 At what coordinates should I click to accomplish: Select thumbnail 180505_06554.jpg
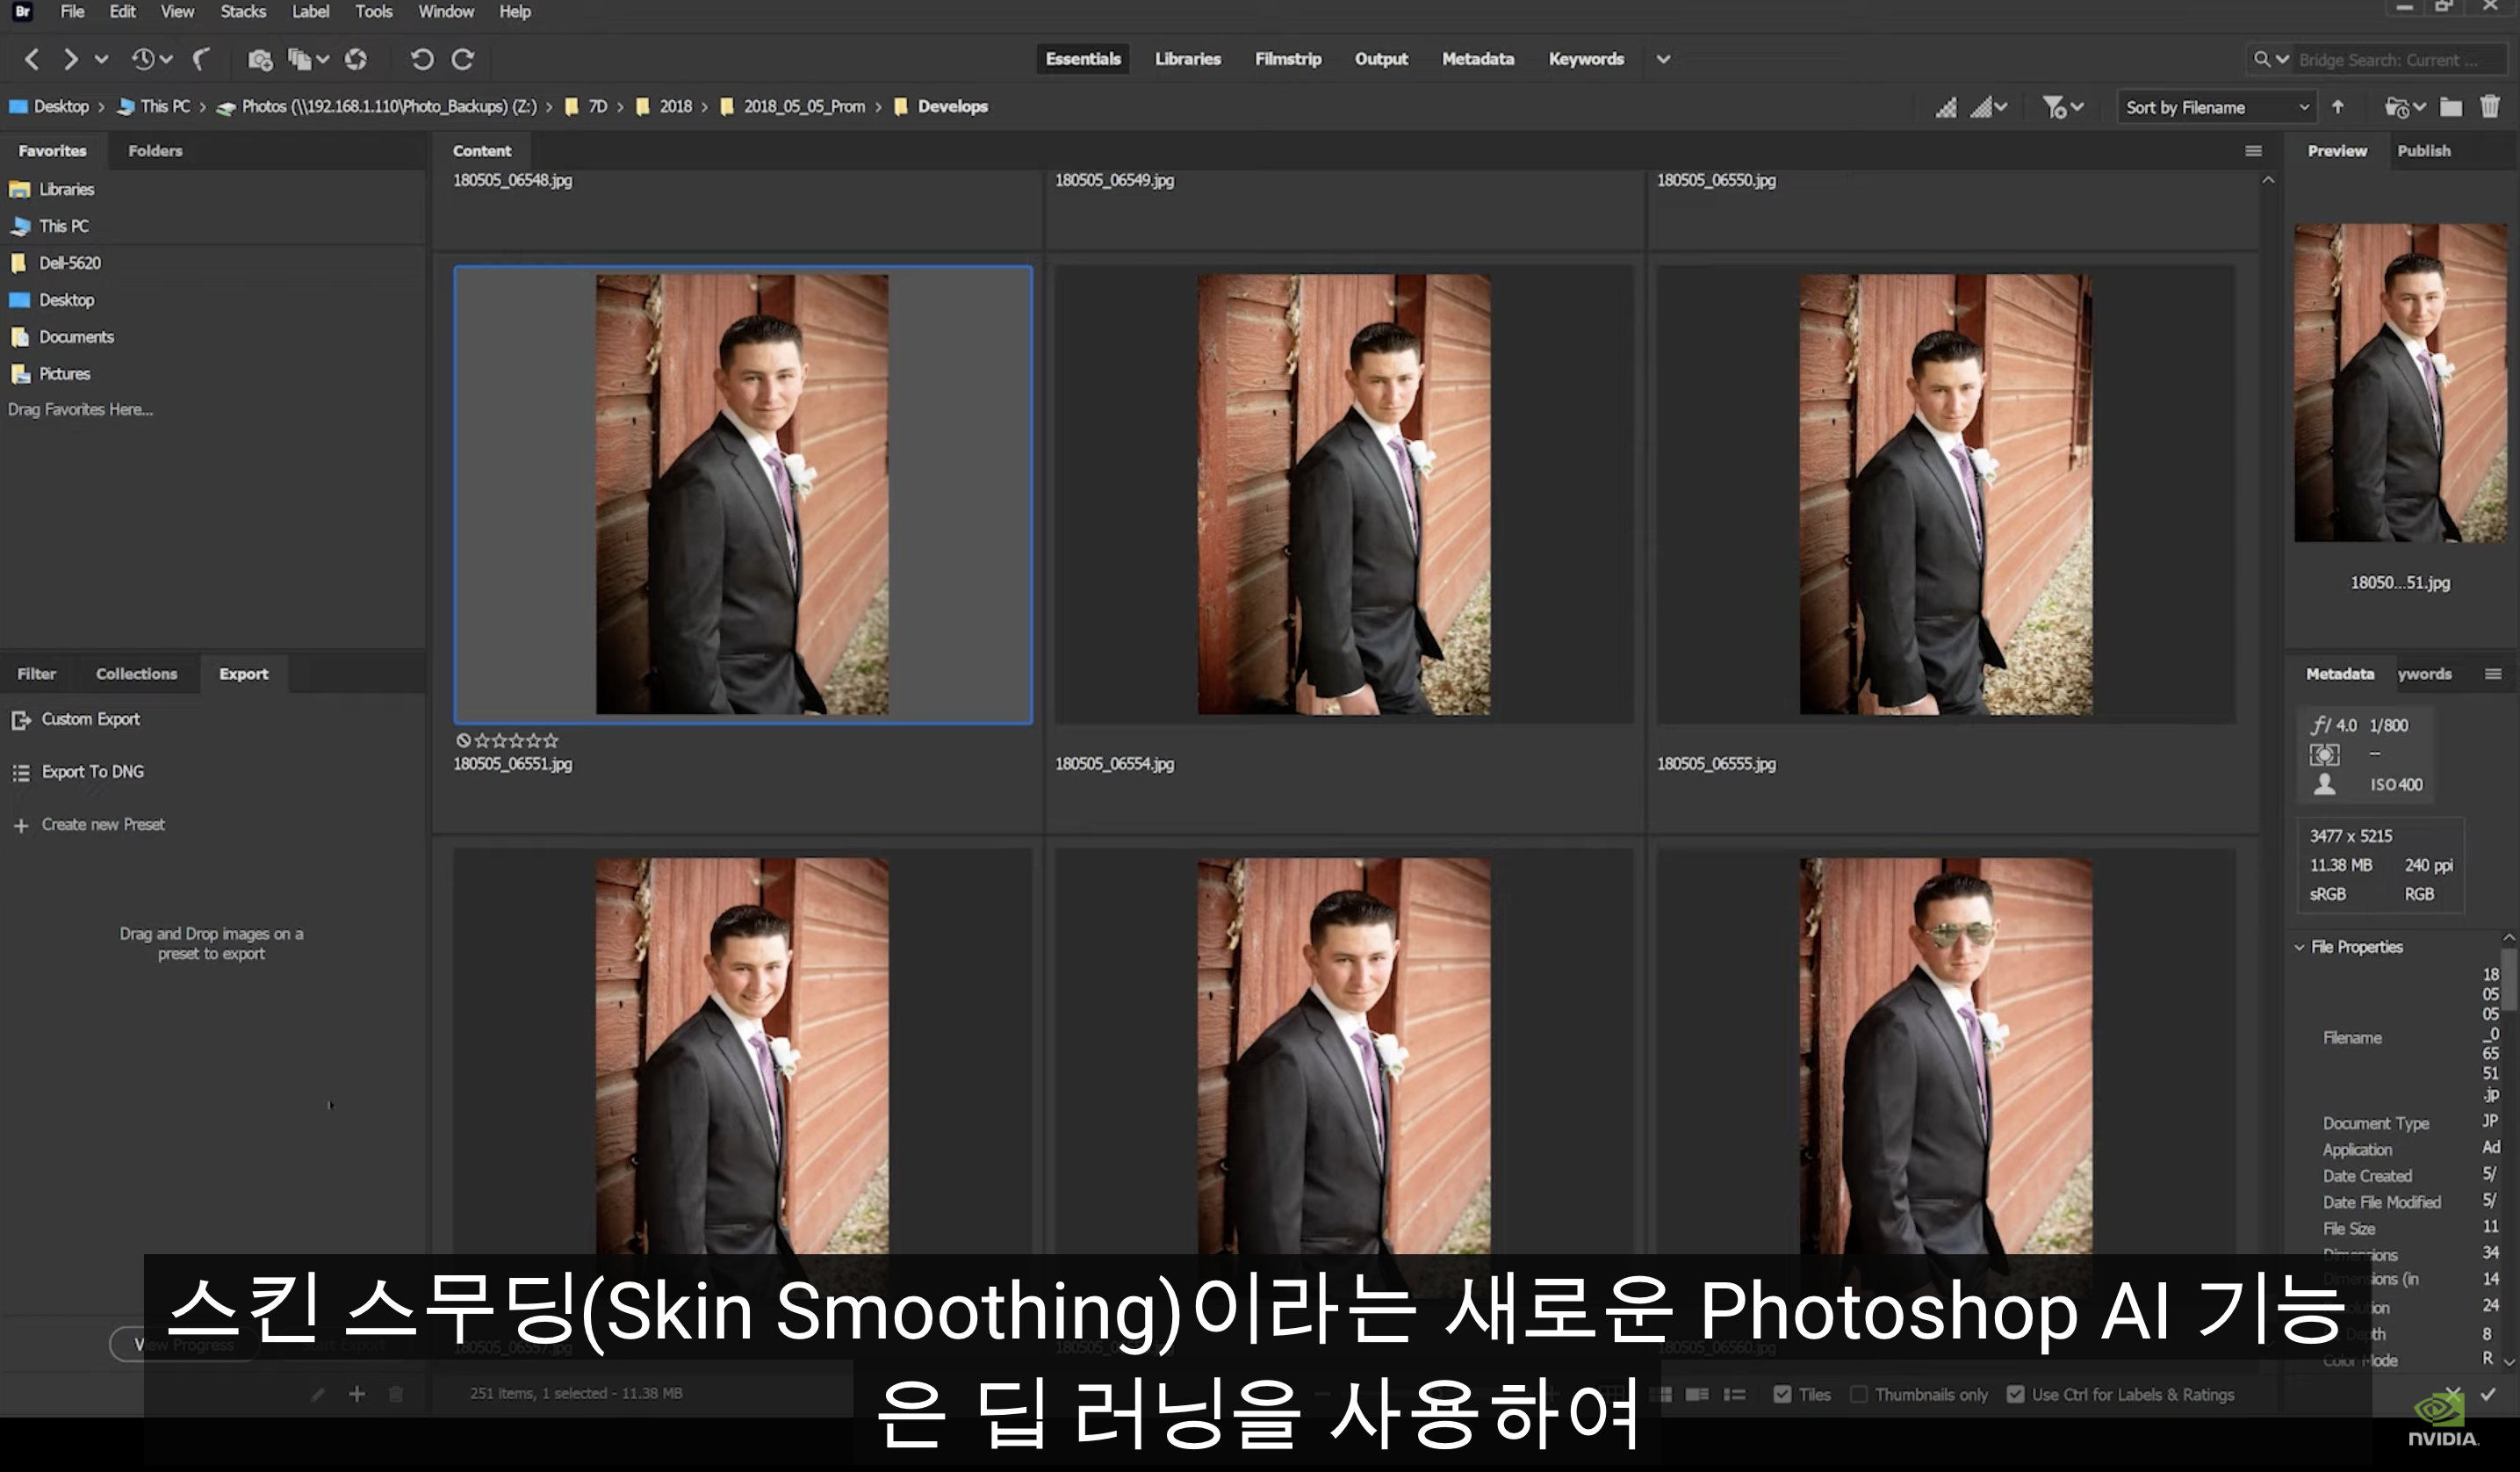1343,495
